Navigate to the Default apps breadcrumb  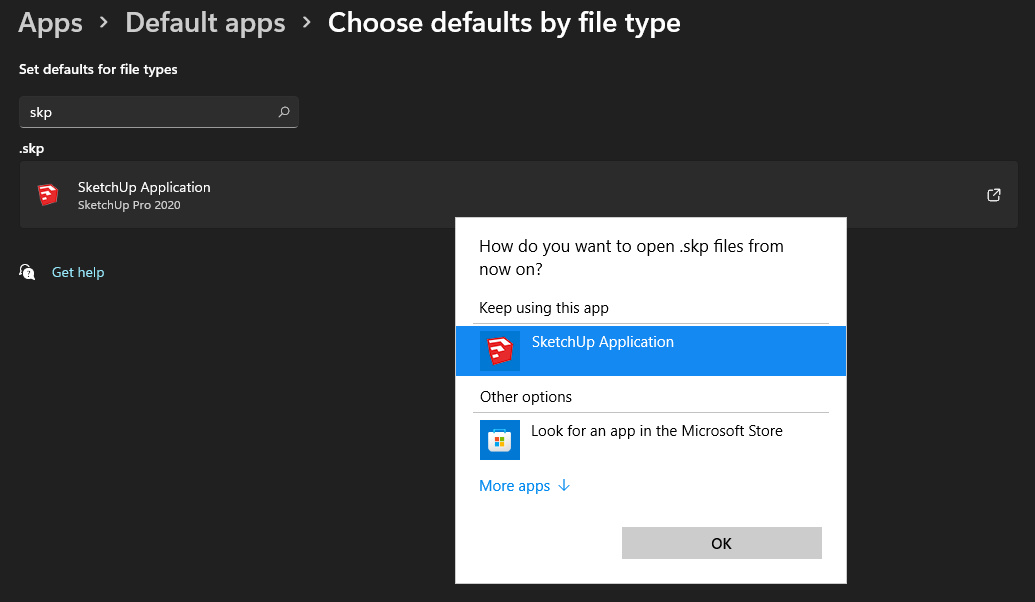point(205,22)
